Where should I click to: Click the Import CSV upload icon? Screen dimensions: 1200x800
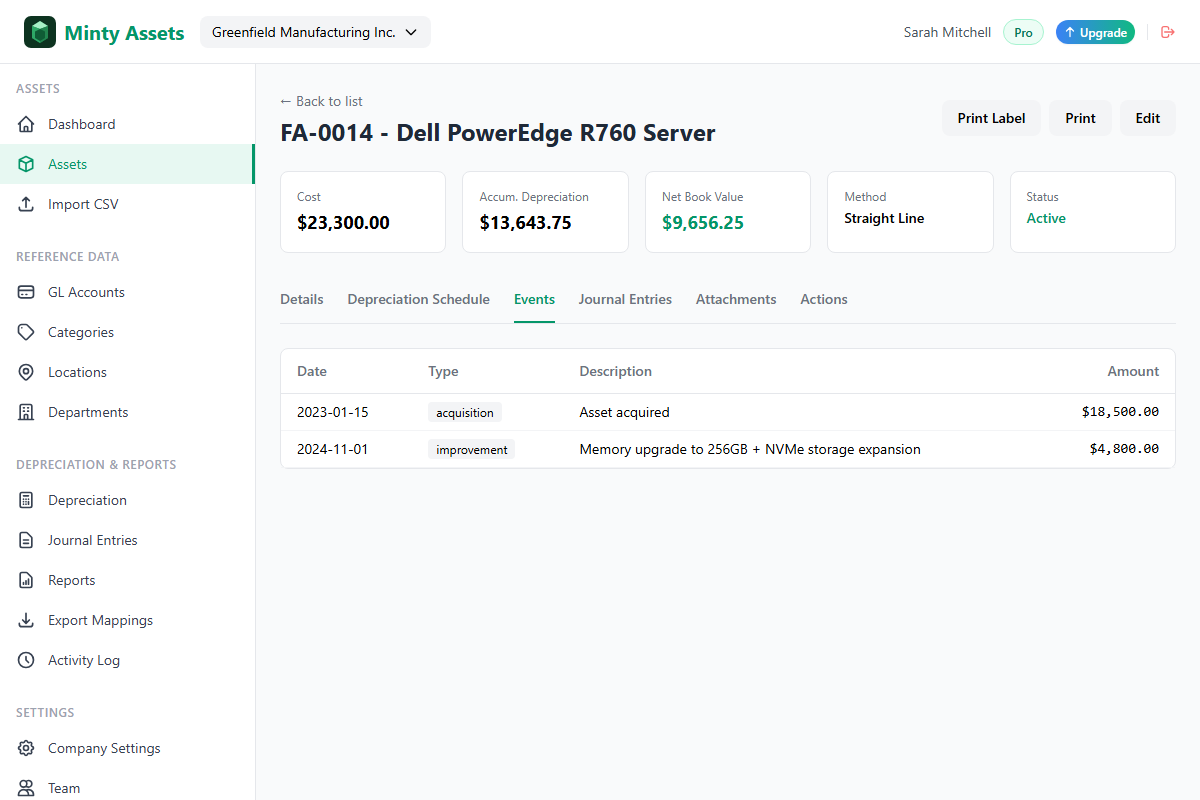tap(26, 204)
